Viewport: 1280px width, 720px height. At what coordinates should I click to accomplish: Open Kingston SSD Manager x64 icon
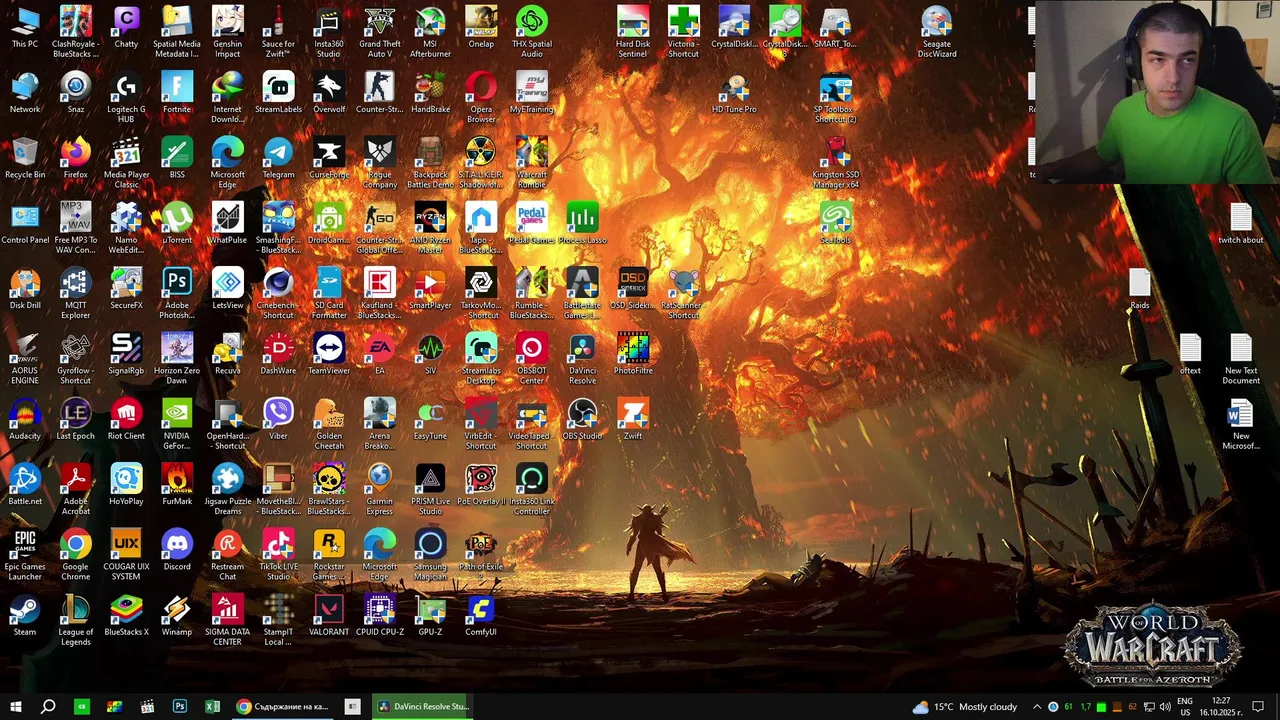[x=835, y=161]
